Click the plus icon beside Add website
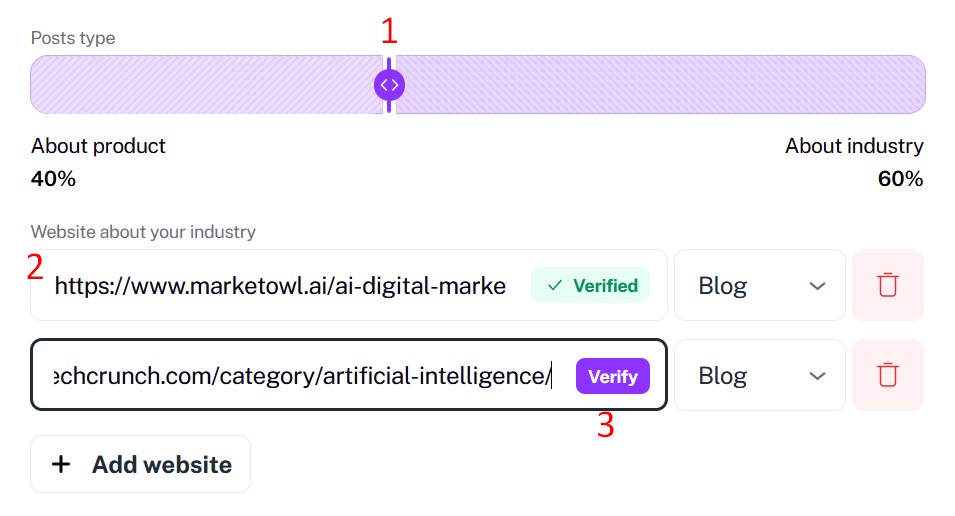955x516 pixels. pyautogui.click(x=62, y=464)
